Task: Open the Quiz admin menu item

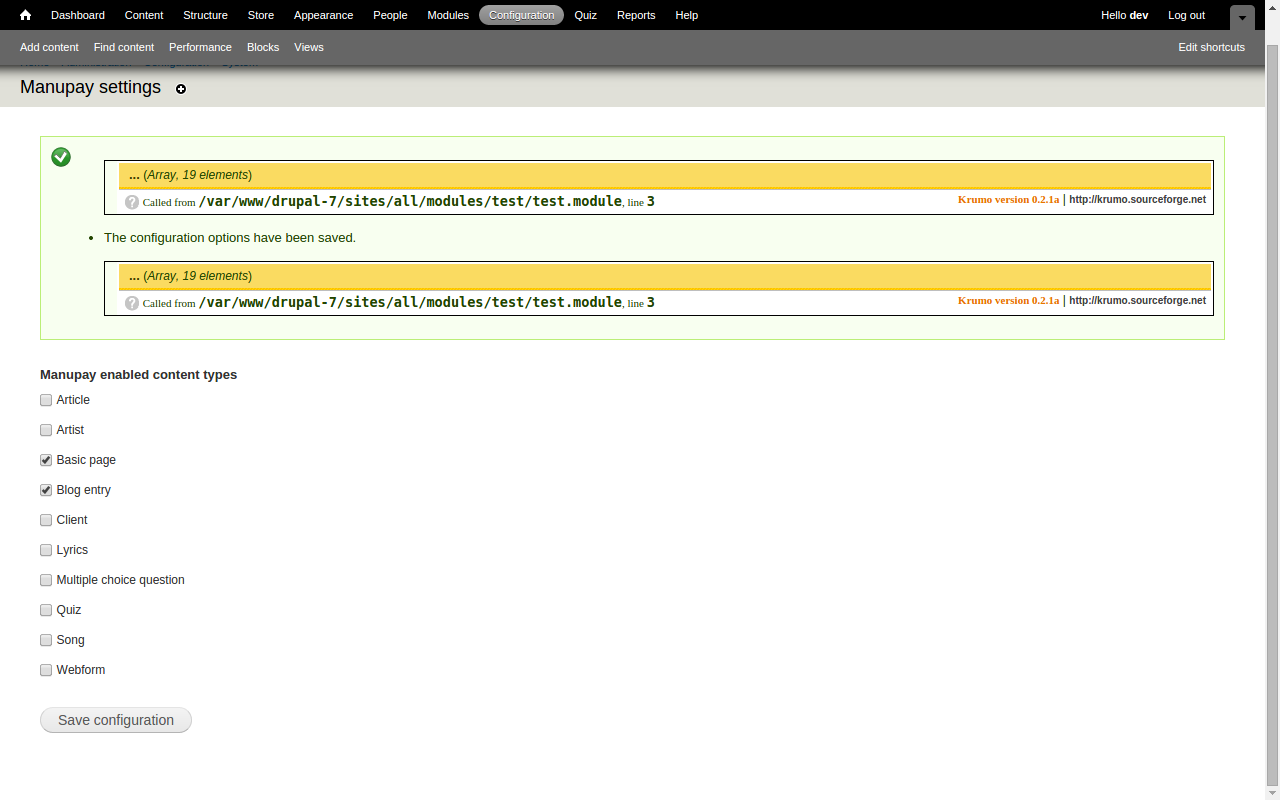Action: [585, 15]
